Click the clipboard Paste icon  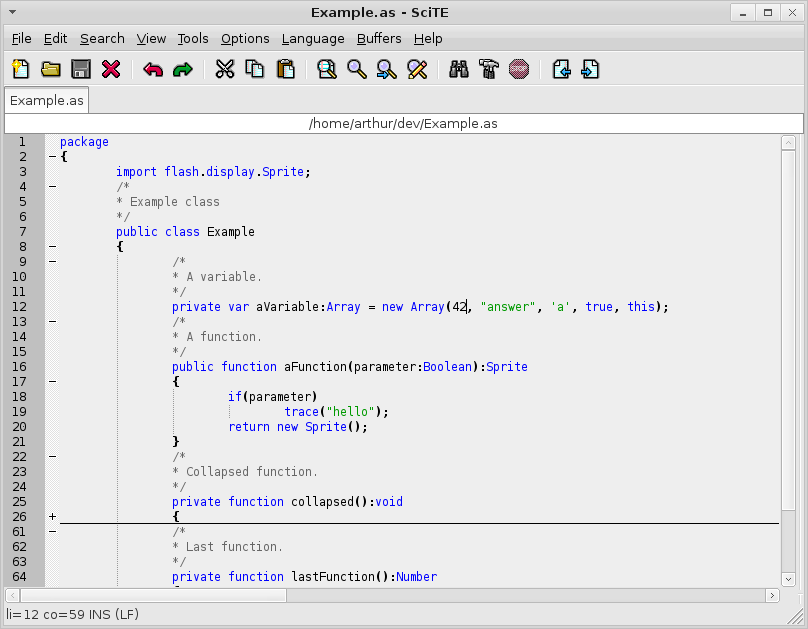pos(286,69)
